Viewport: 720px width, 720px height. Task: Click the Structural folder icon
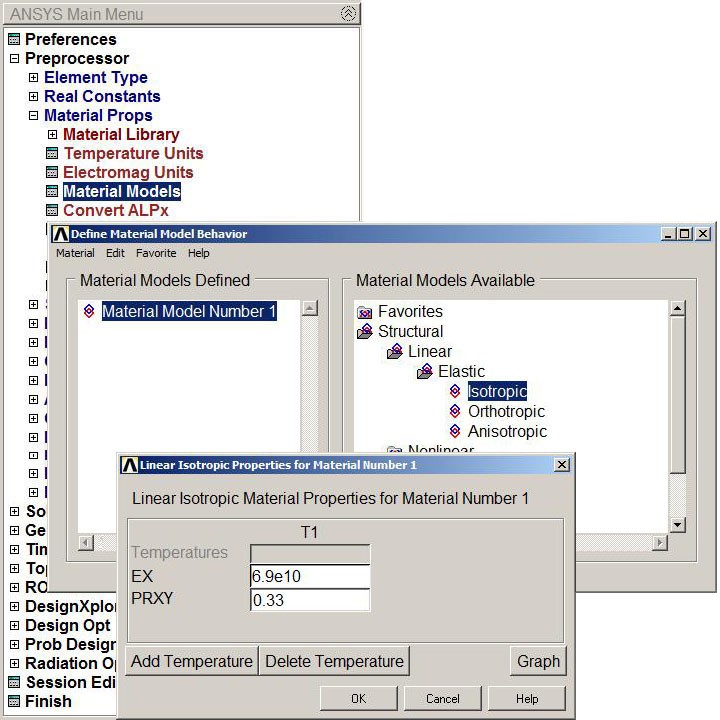click(365, 332)
